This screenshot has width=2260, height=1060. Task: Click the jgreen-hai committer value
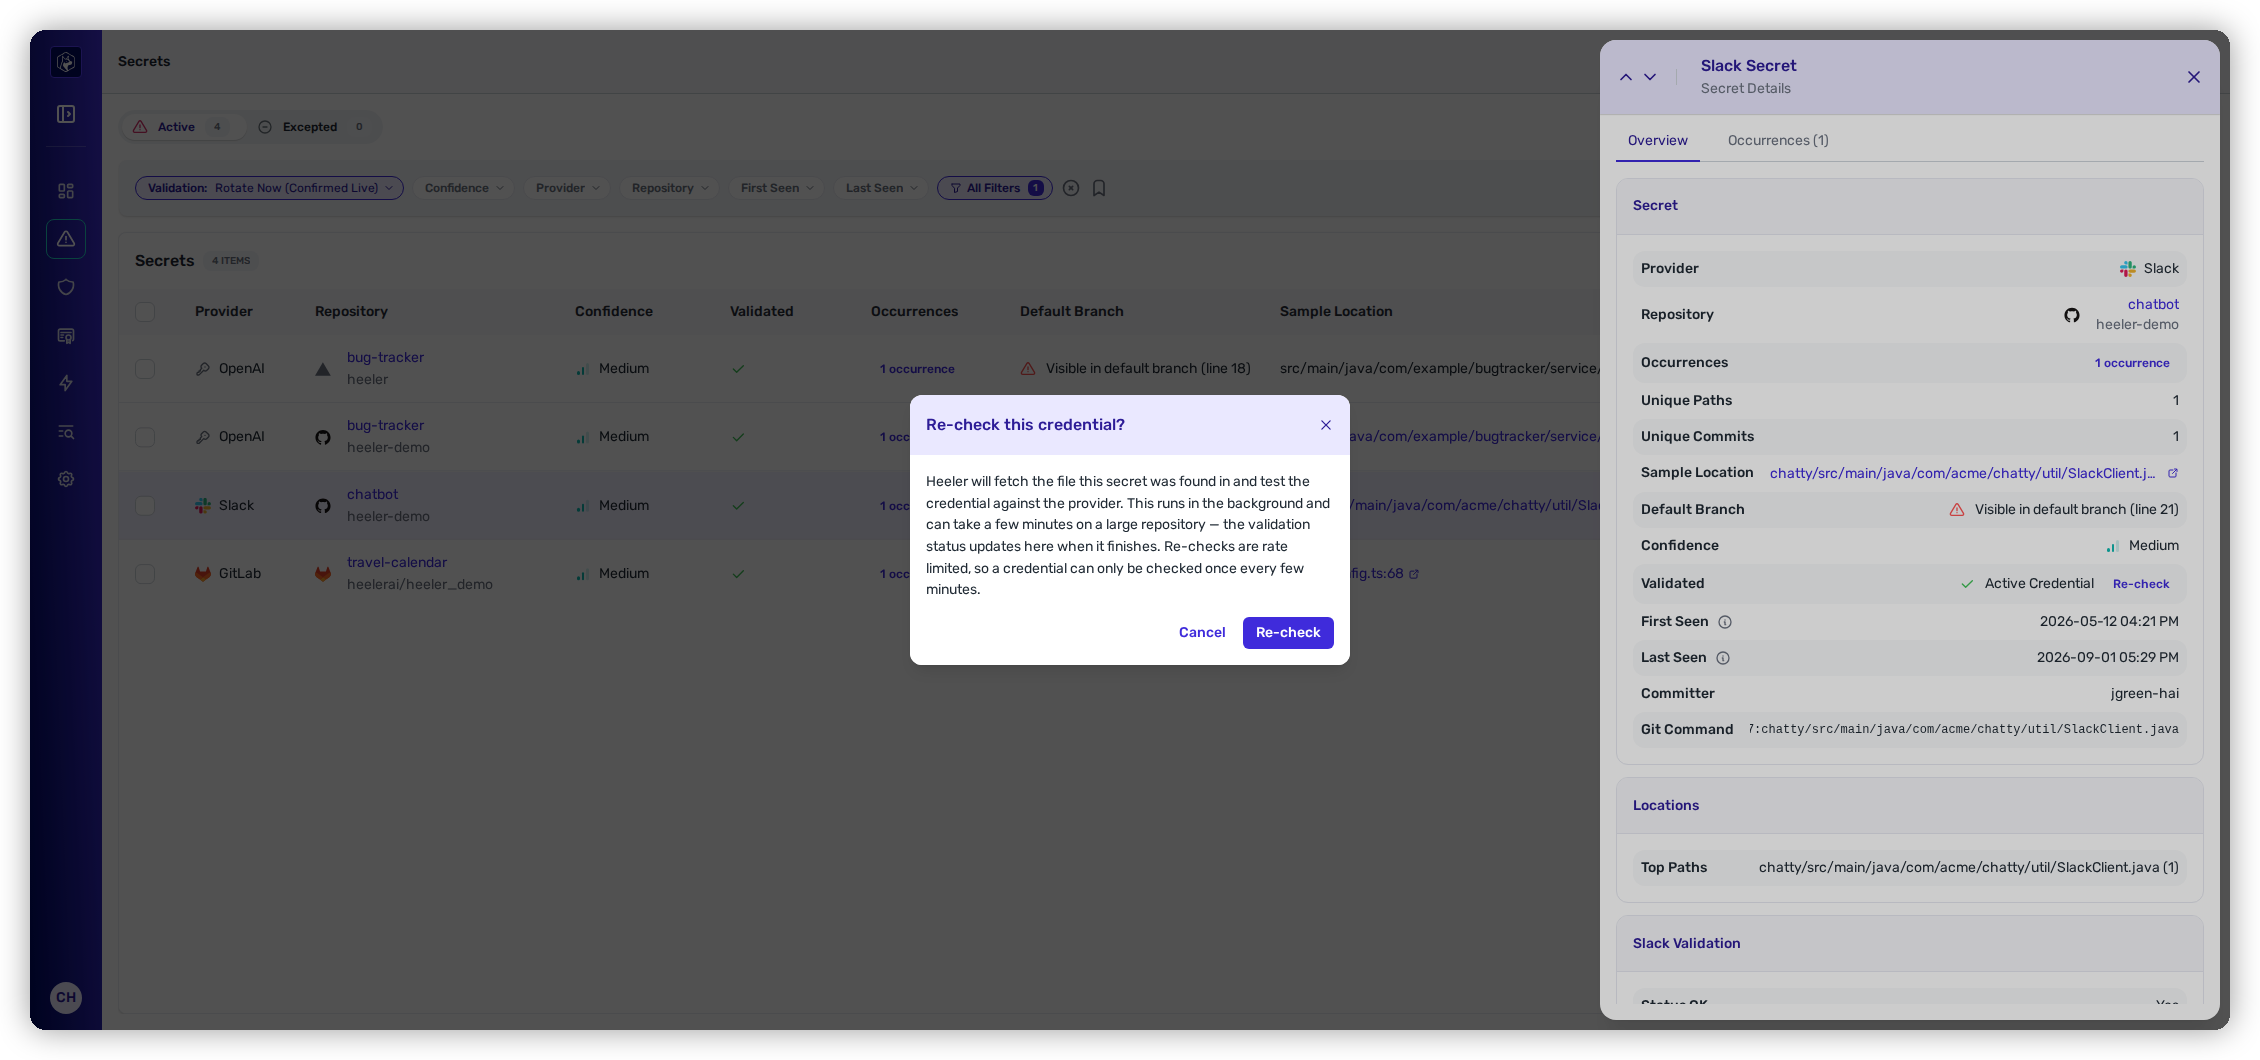[x=2144, y=694]
